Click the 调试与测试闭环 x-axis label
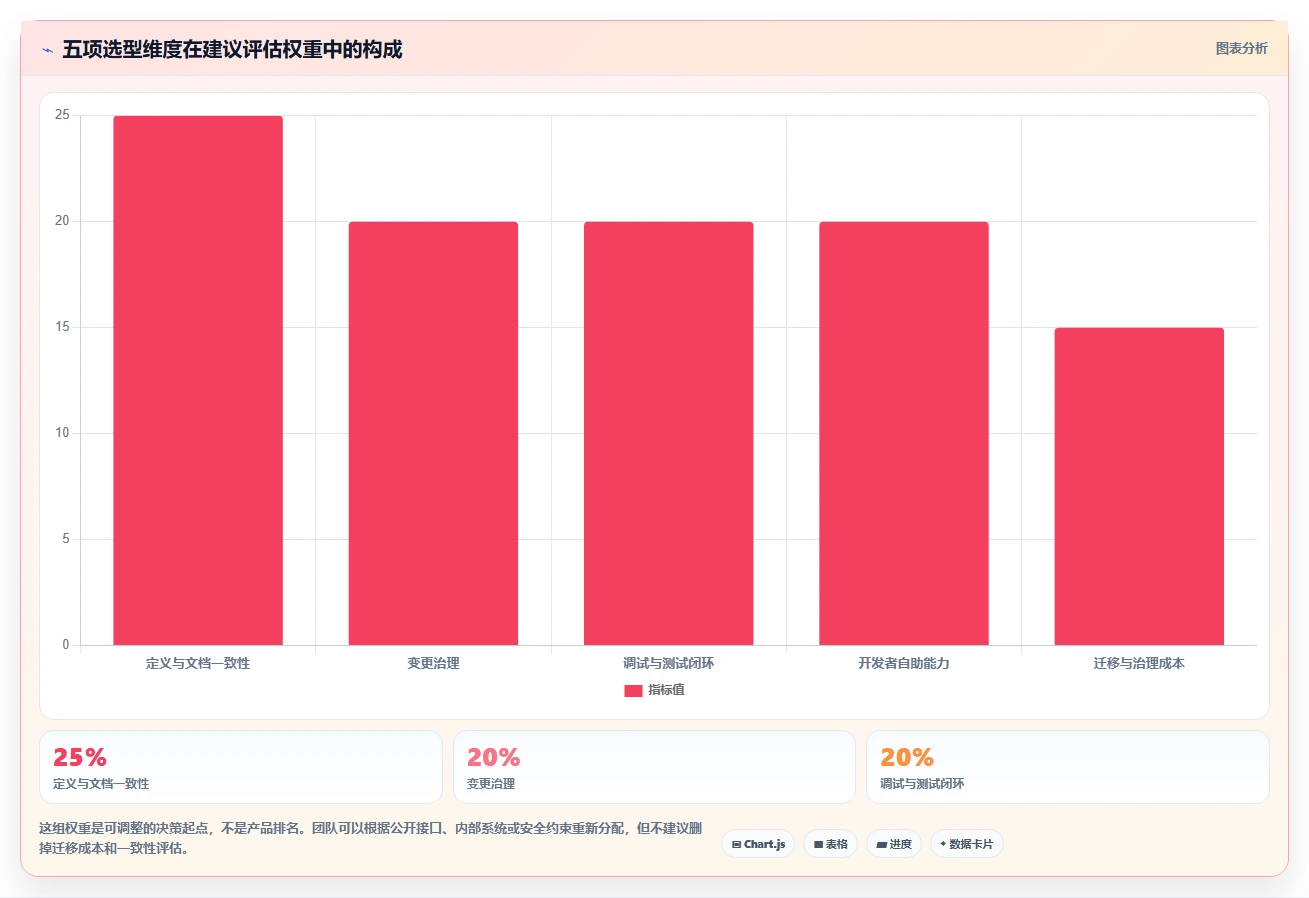The height and width of the screenshot is (898, 1309). click(x=668, y=663)
